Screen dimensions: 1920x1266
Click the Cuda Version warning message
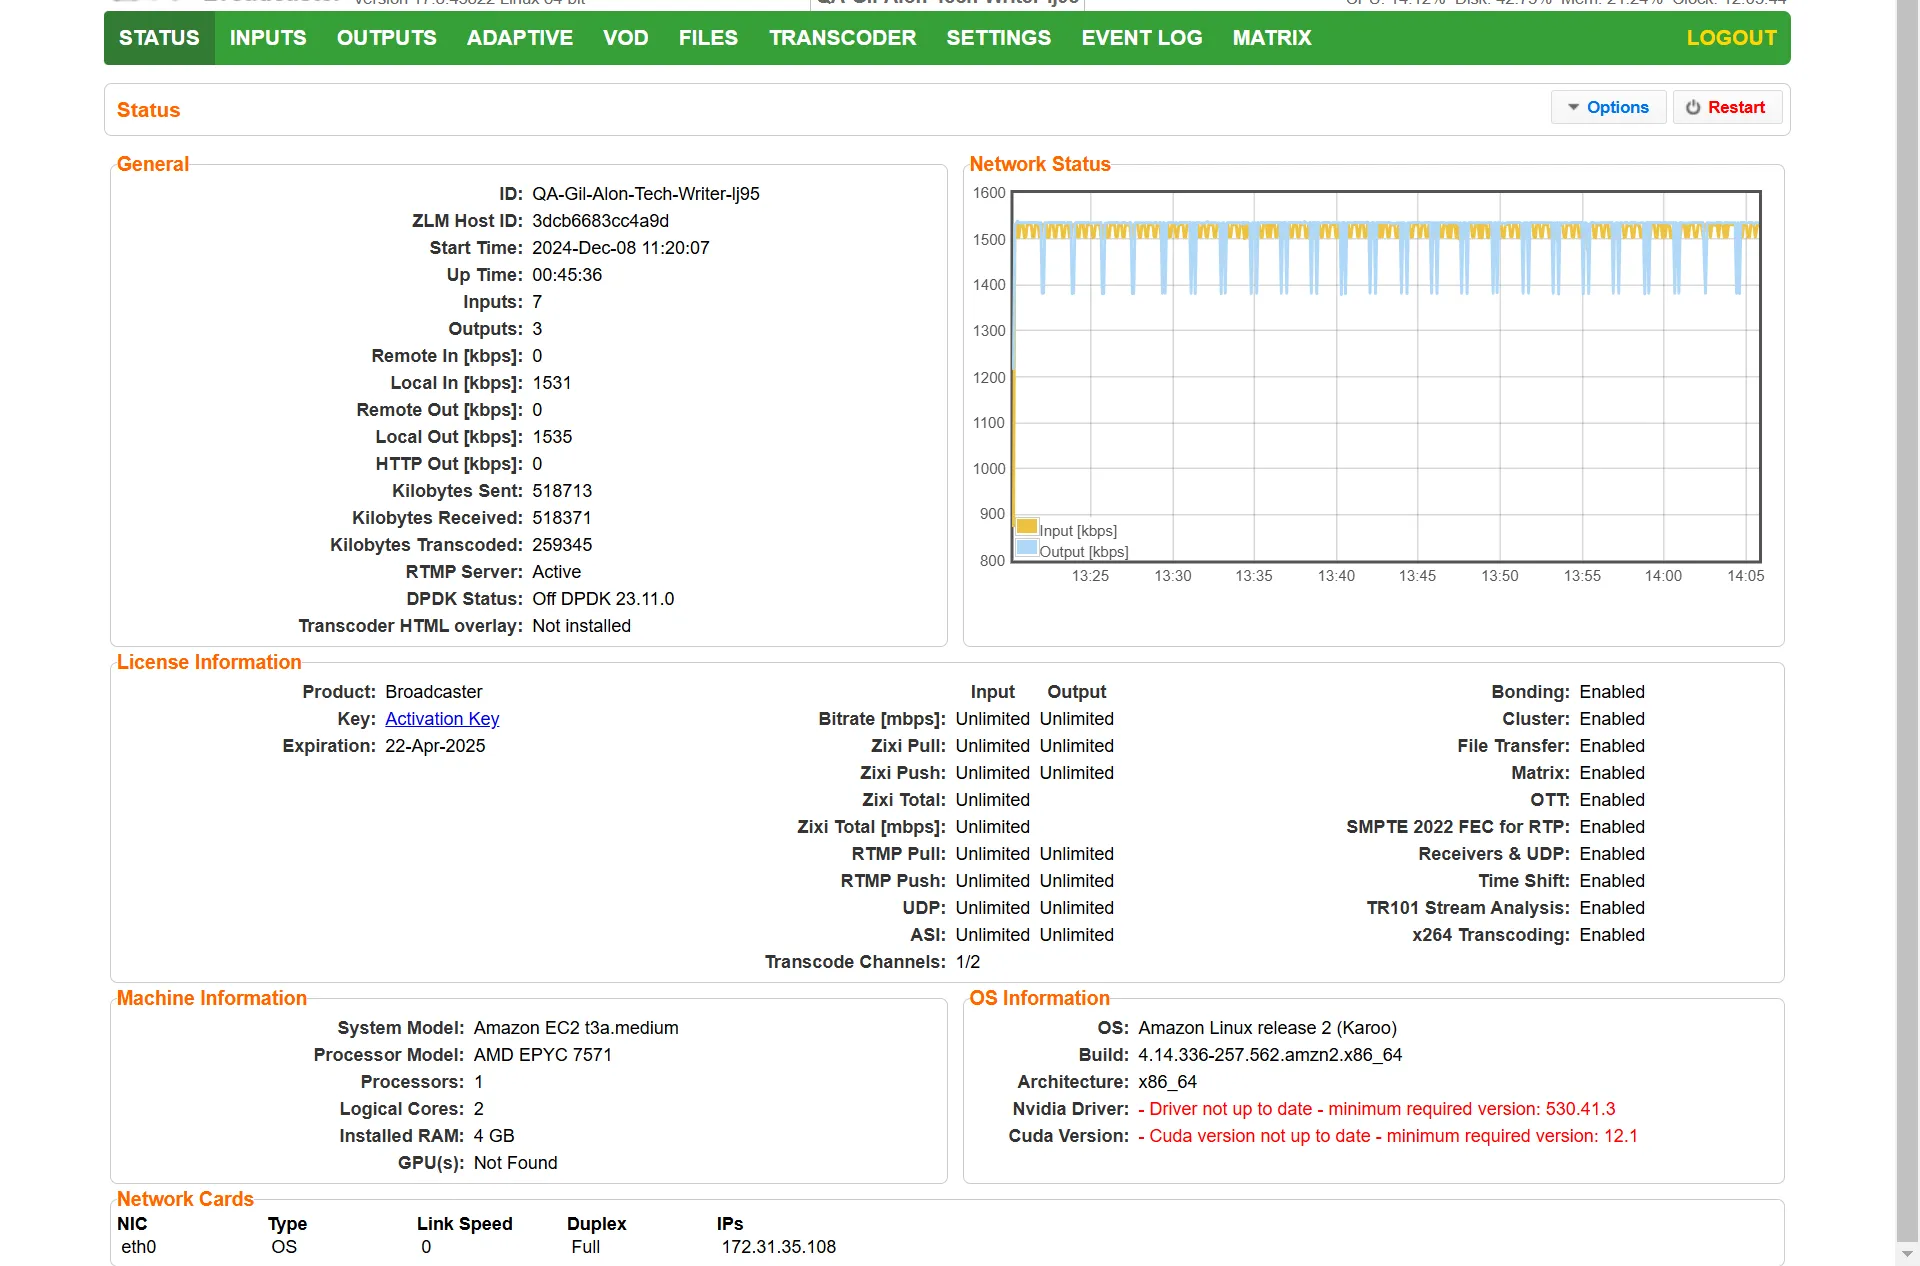click(1388, 1136)
